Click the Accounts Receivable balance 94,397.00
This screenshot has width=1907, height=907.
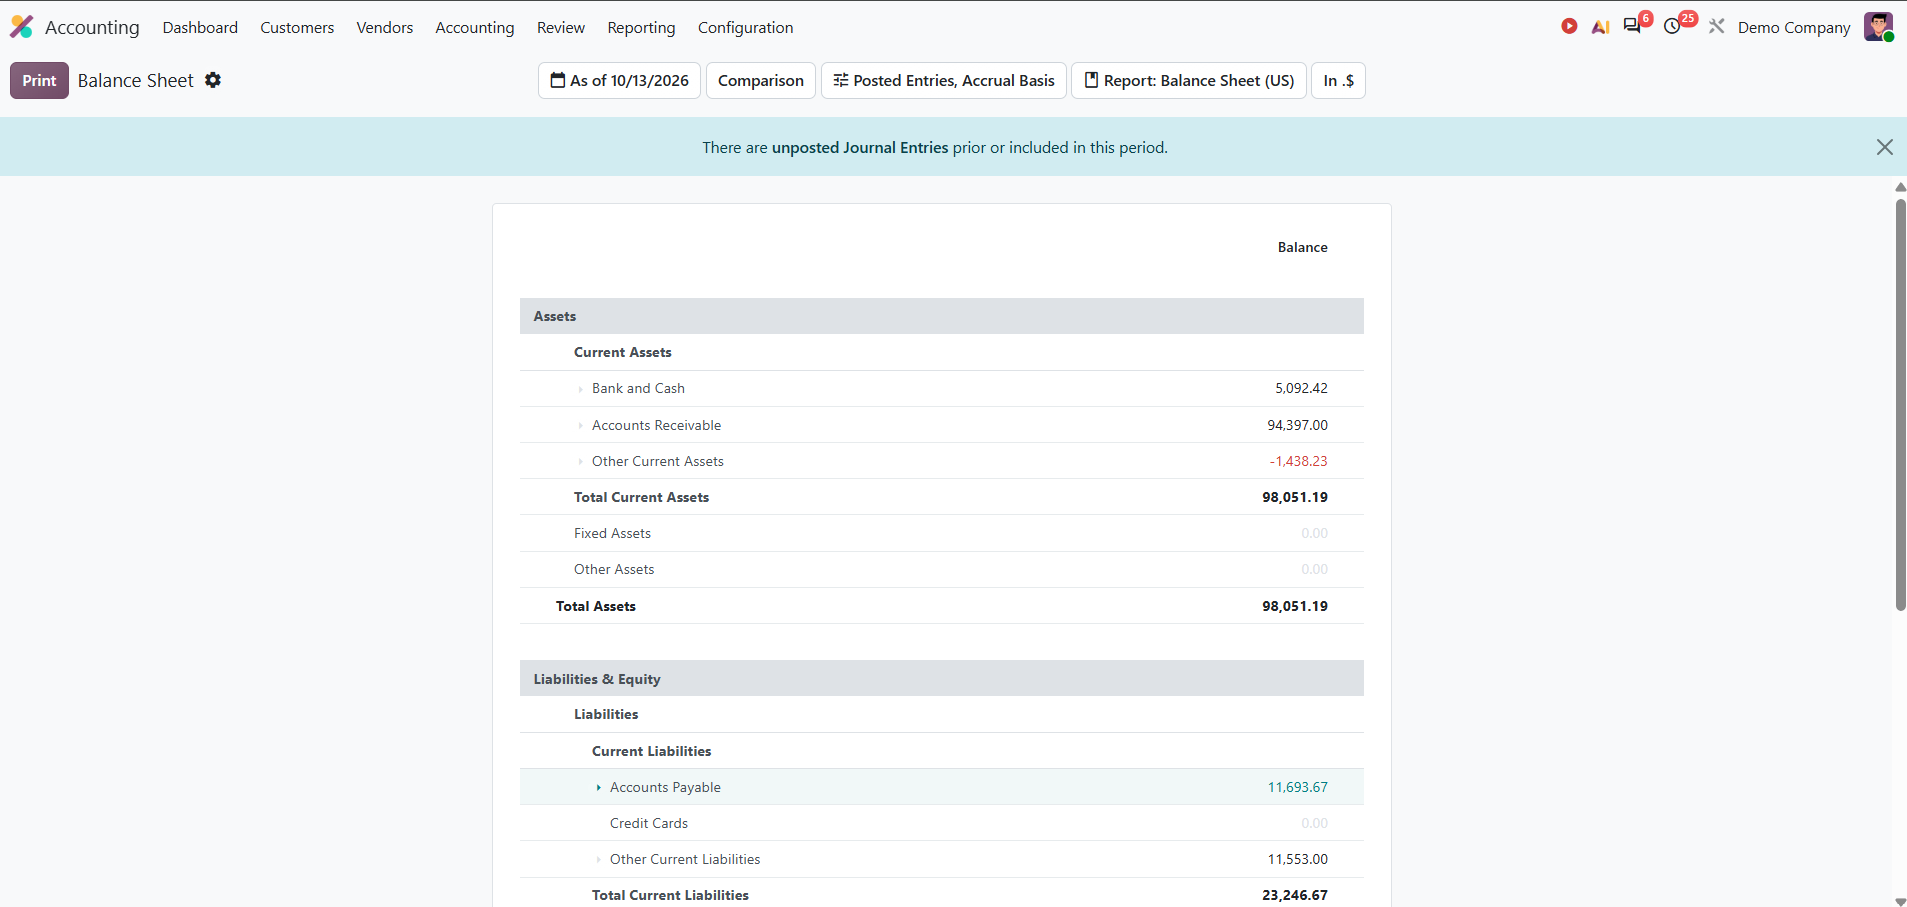[1297, 425]
